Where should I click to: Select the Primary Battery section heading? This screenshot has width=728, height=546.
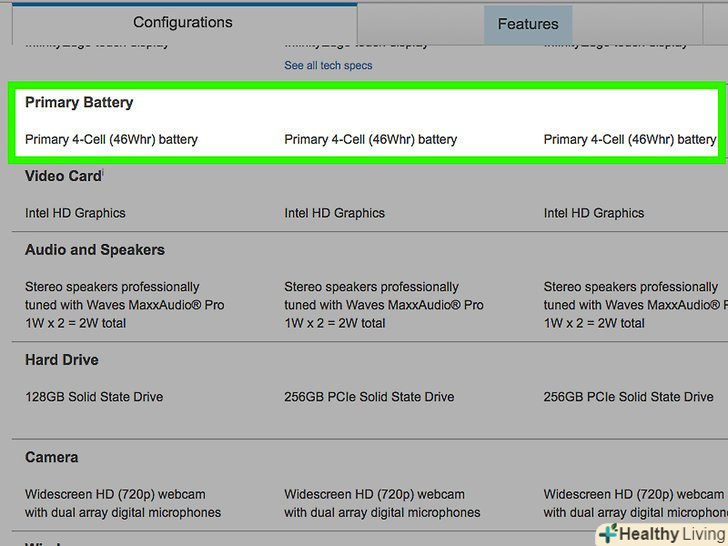tap(79, 102)
